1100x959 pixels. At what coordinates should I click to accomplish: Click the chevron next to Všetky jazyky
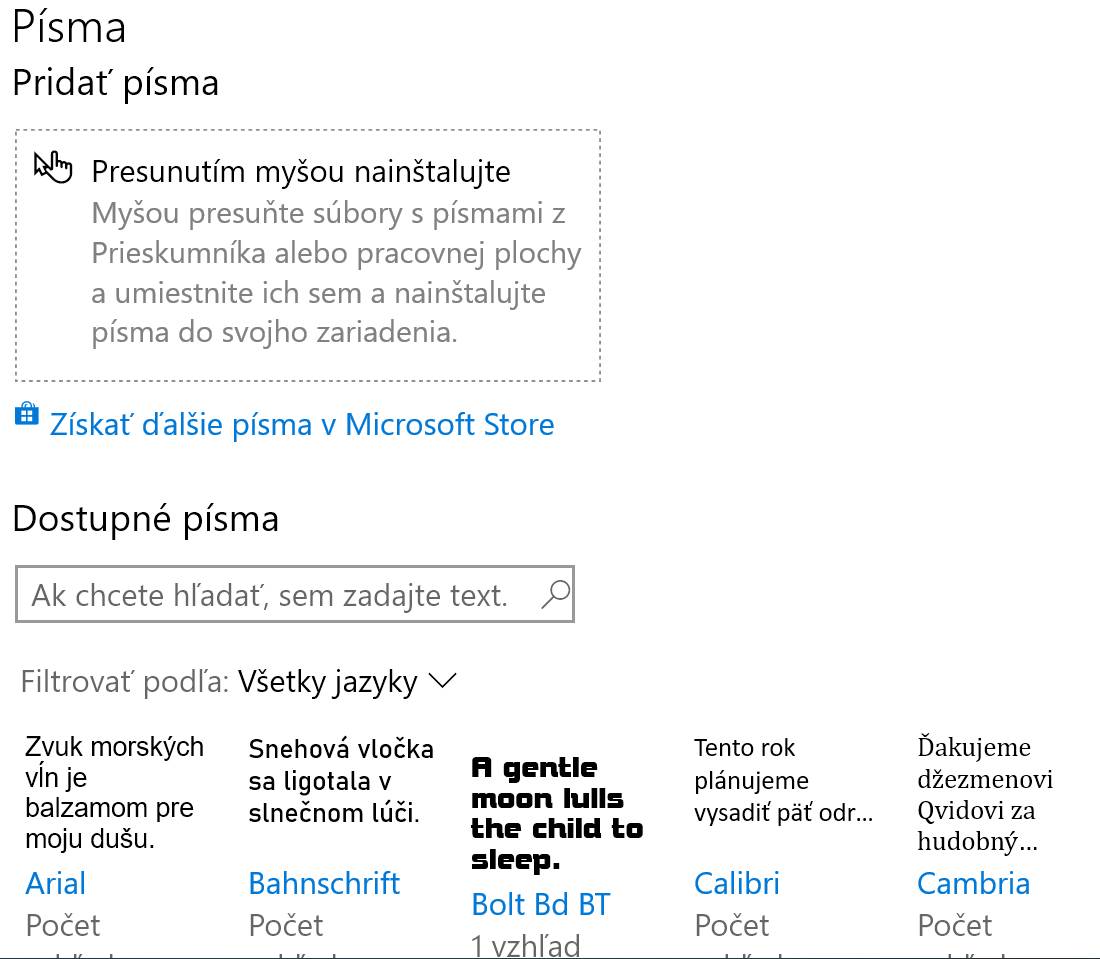point(443,680)
